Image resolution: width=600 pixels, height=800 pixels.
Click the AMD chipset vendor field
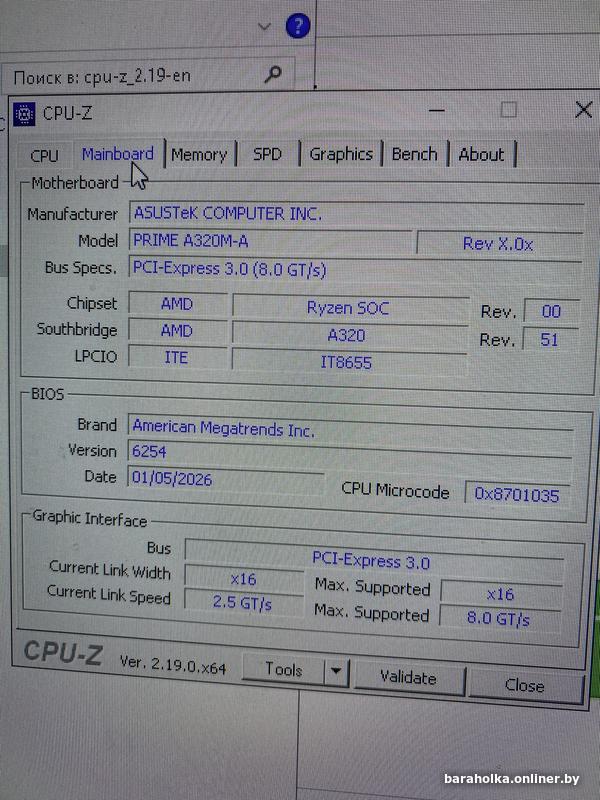178,304
